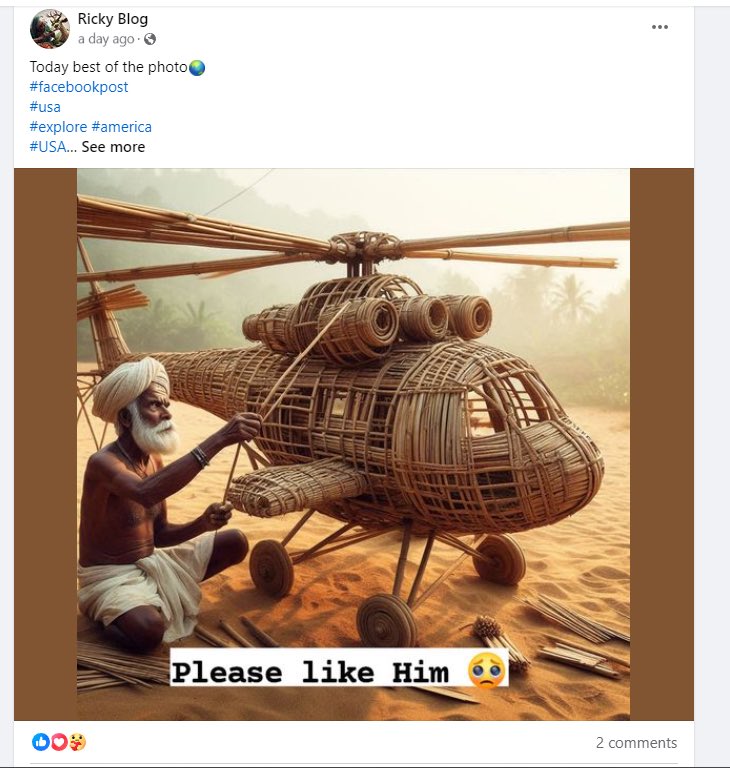
Task: Click the Care hug reaction icon
Action: point(76,742)
